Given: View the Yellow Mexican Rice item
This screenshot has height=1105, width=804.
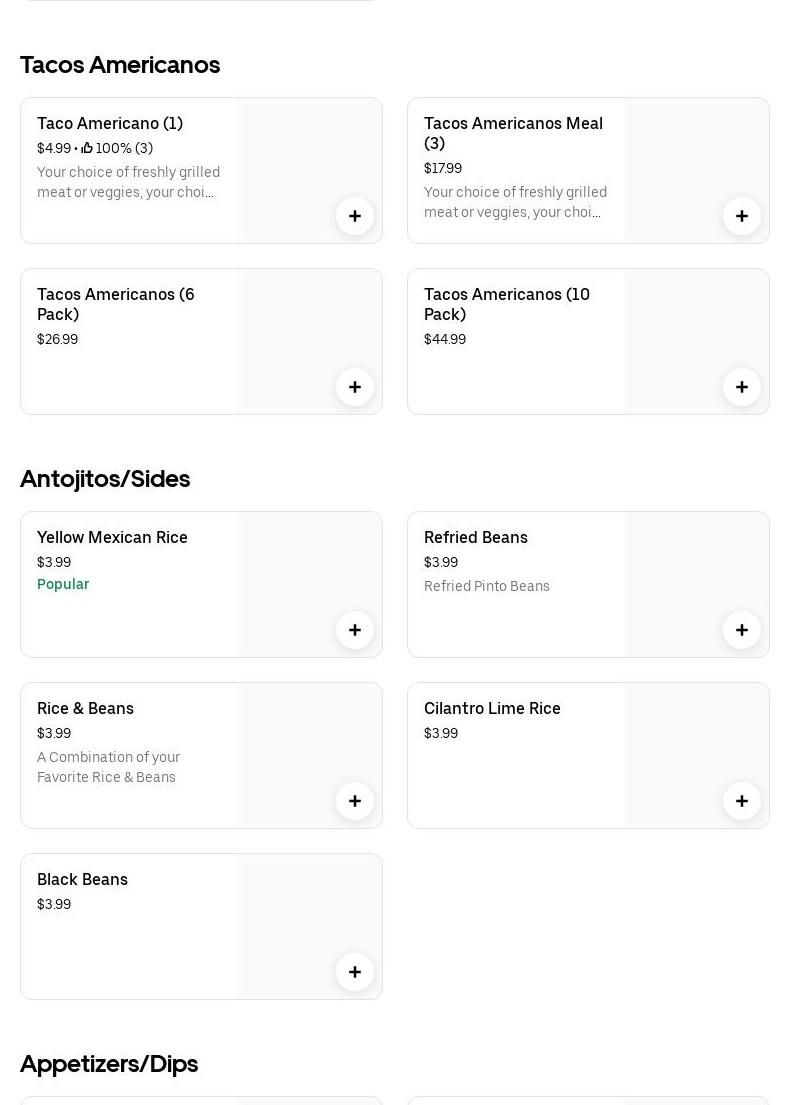Looking at the screenshot, I should [x=112, y=537].
